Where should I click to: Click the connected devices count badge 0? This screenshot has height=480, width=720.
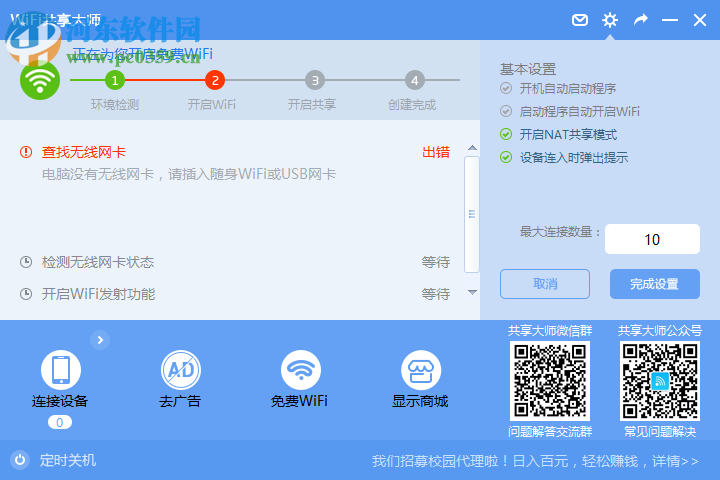[x=60, y=422]
